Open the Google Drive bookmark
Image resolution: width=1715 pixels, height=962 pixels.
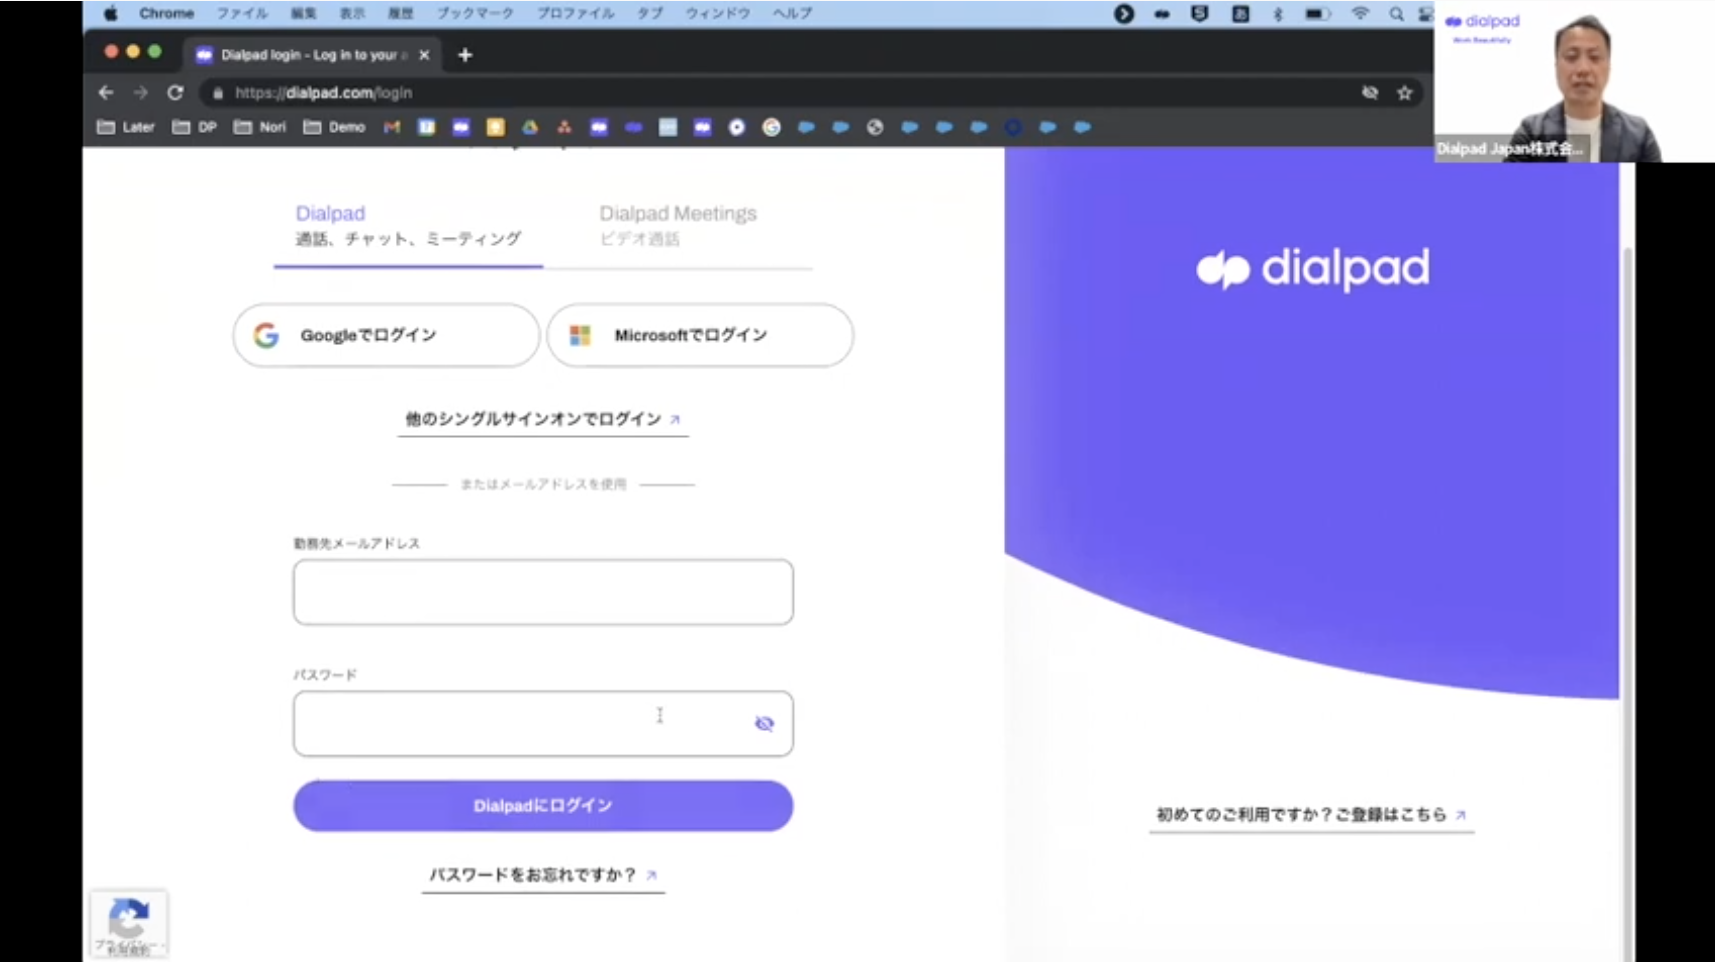pos(530,127)
